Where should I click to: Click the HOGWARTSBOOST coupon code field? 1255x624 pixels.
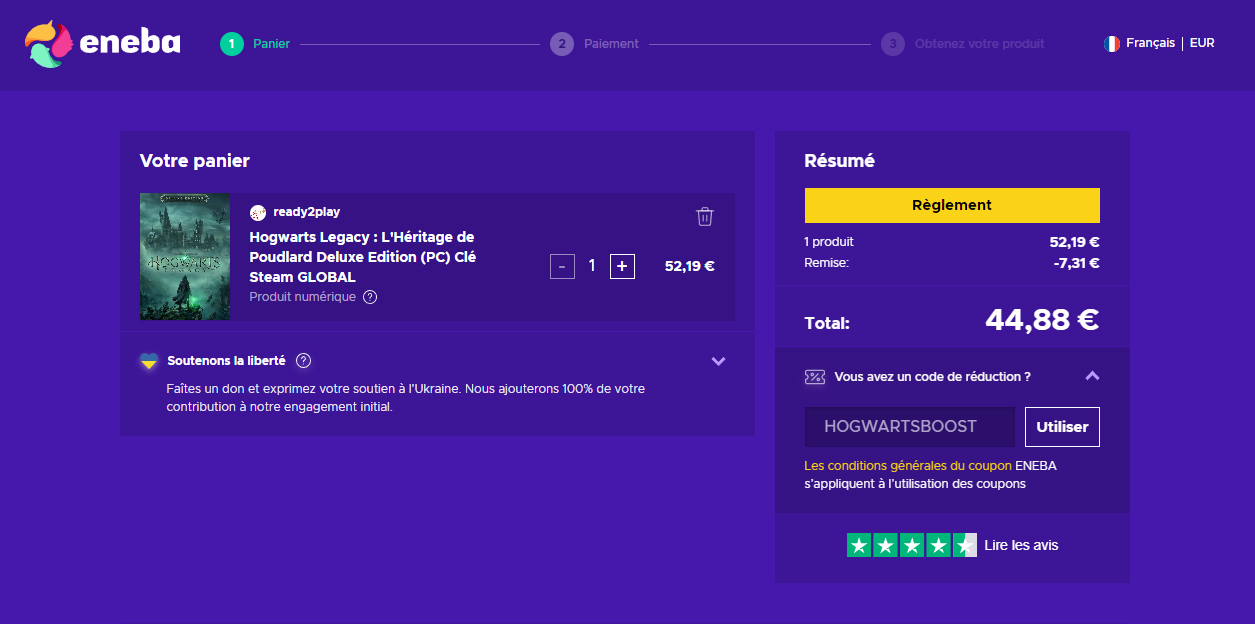[909, 427]
